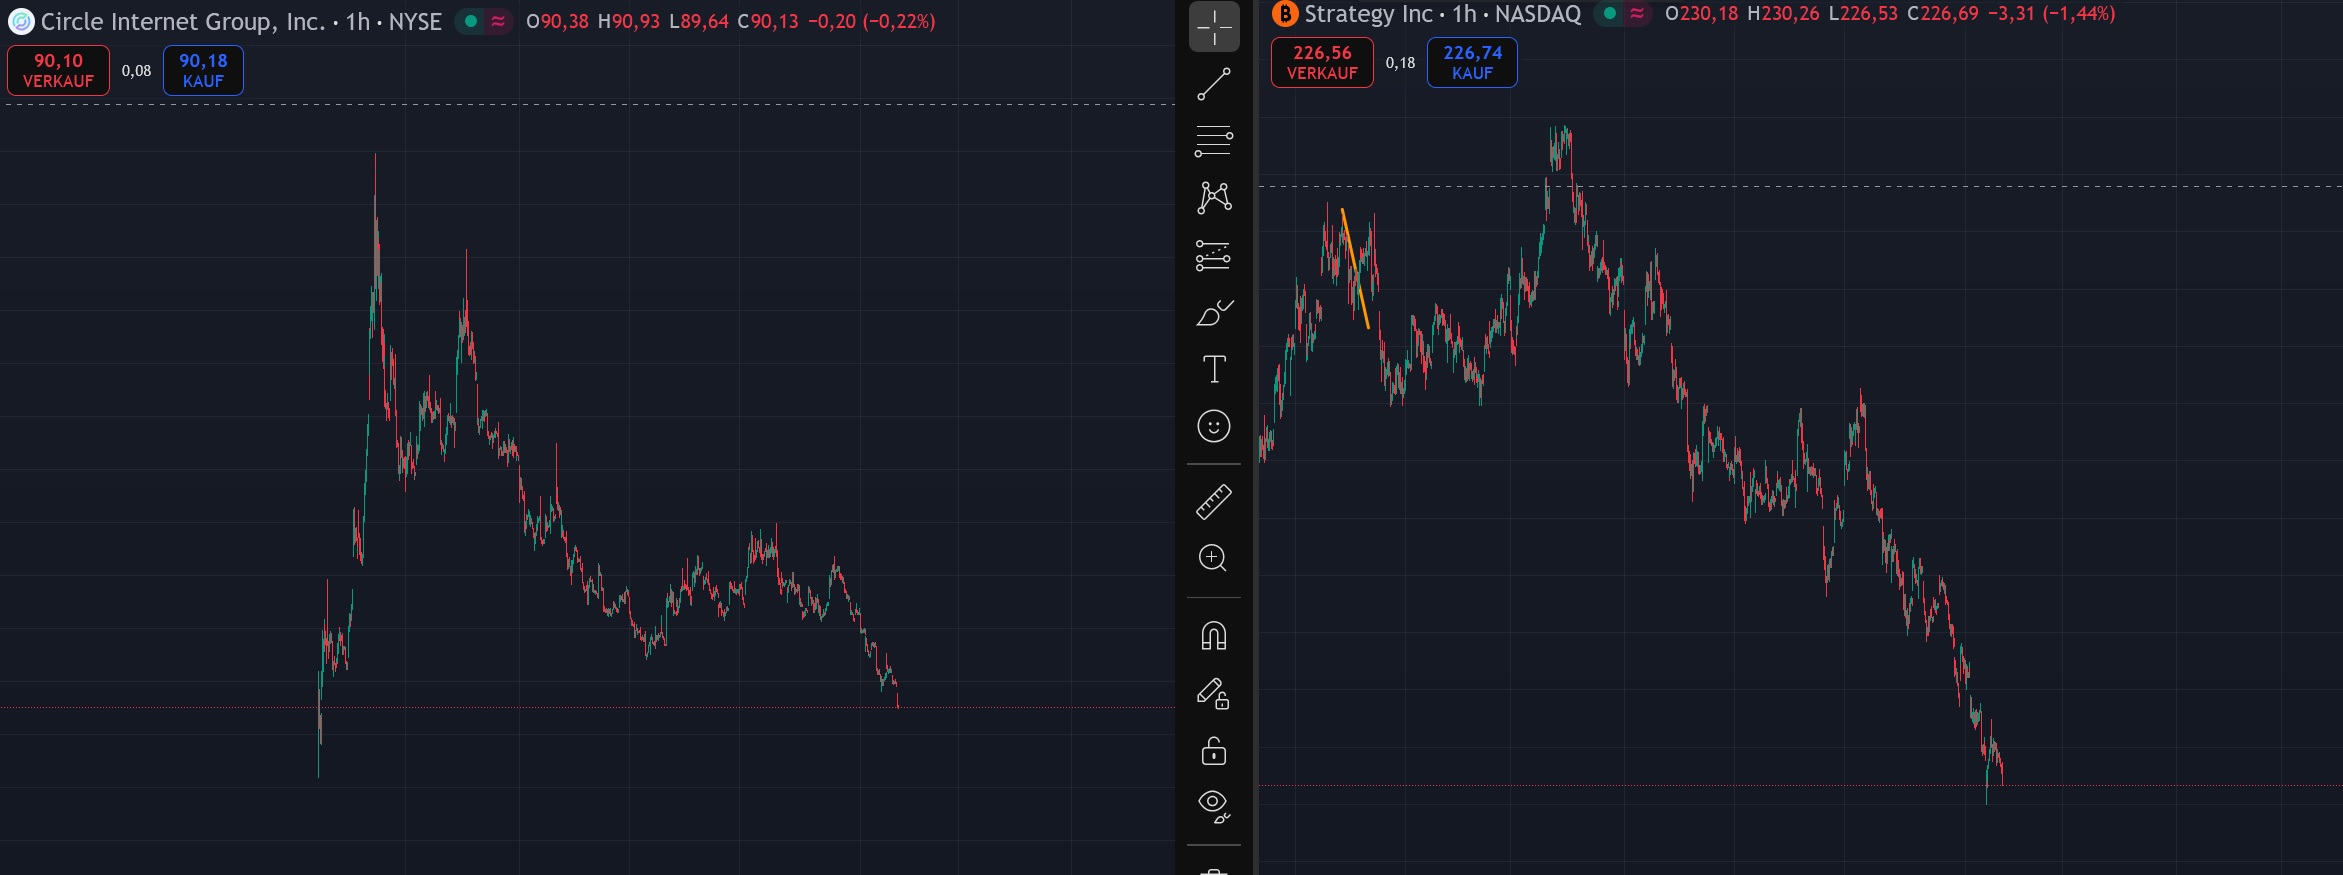The width and height of the screenshot is (2343, 875).
Task: Click Strategy chart green market status dot
Action: point(1609,13)
